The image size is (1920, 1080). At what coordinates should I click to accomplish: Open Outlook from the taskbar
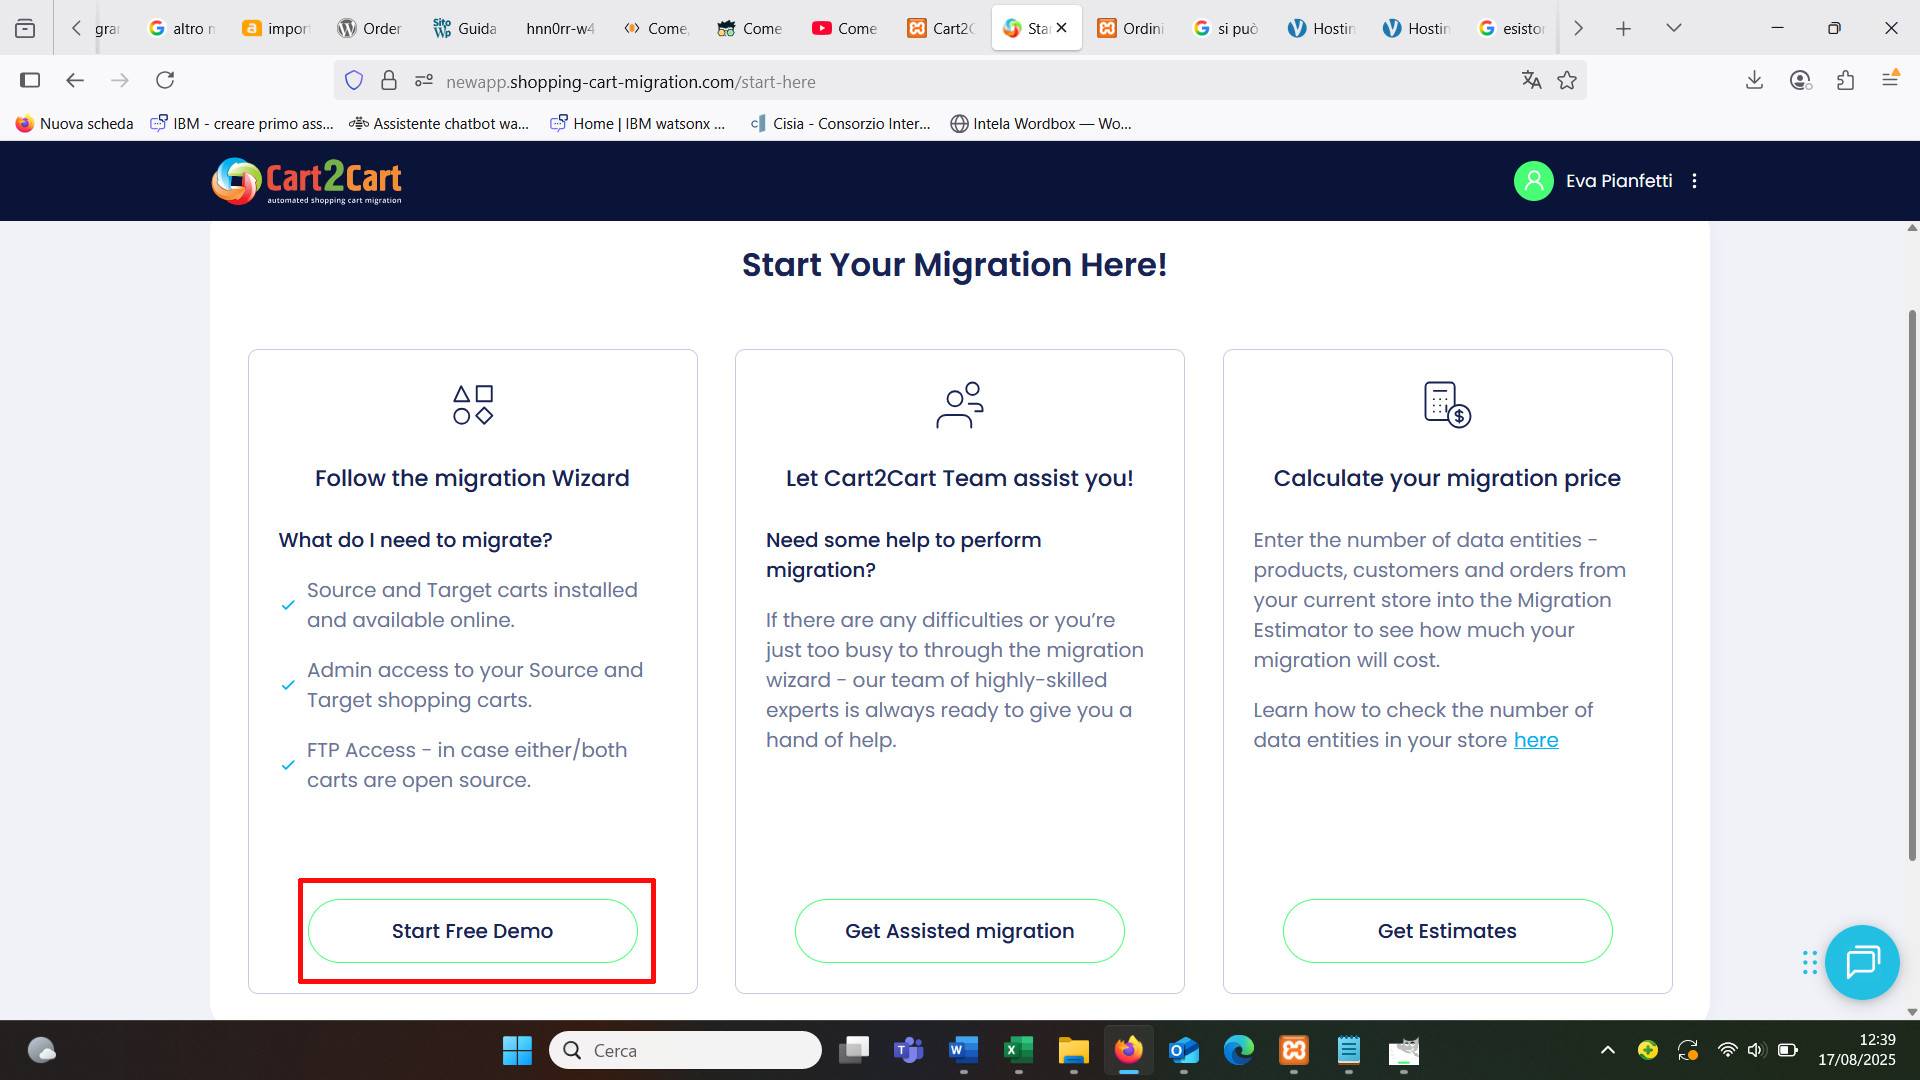pyautogui.click(x=1183, y=1050)
